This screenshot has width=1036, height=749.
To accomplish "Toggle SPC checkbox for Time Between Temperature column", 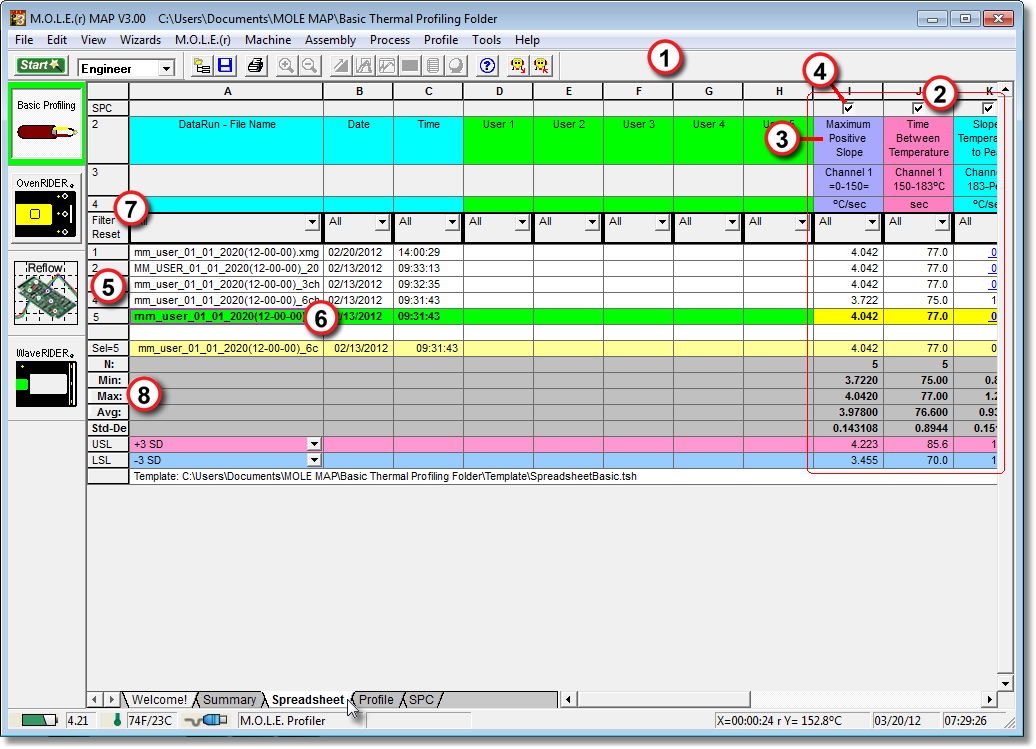I will pyautogui.click(x=918, y=108).
